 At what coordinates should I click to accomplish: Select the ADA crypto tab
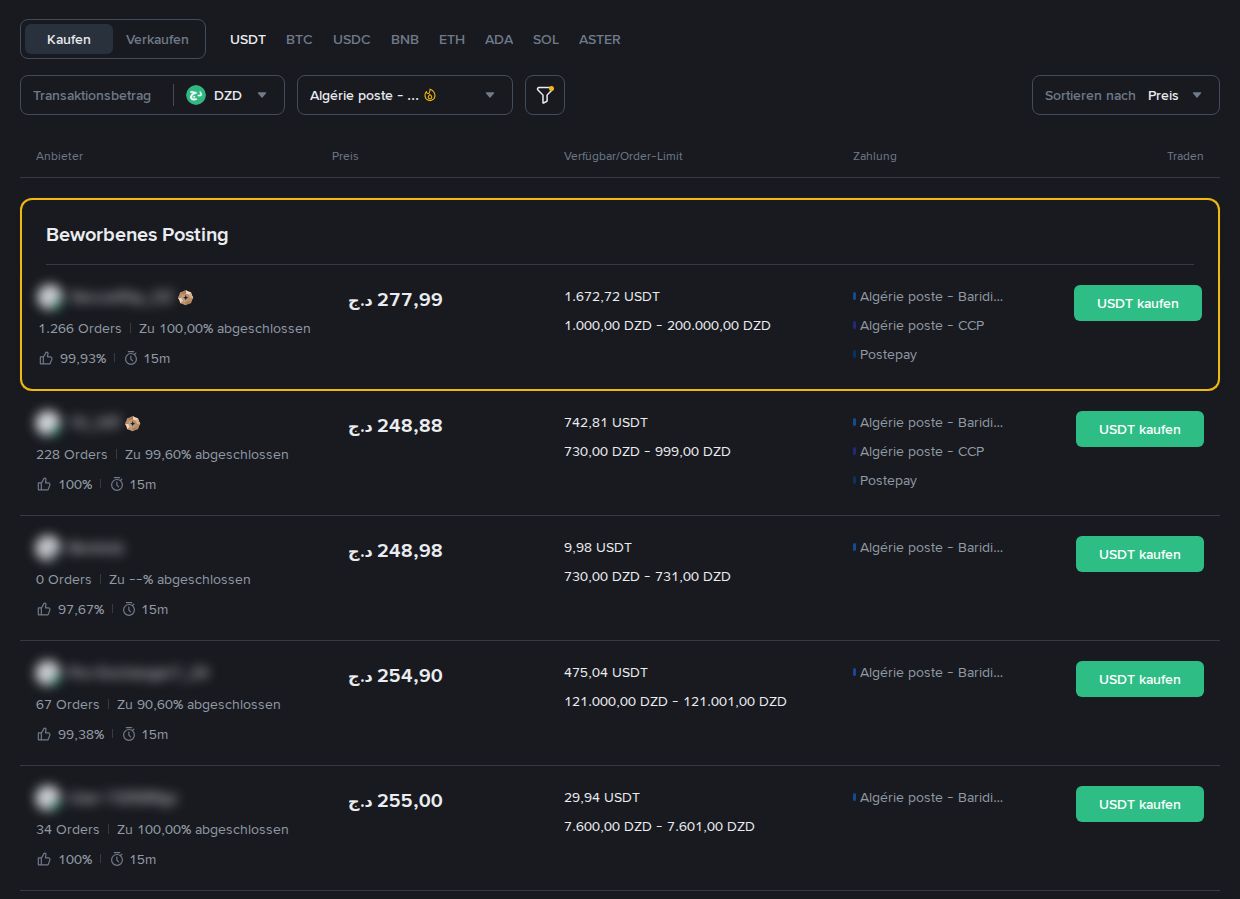pyautogui.click(x=499, y=40)
